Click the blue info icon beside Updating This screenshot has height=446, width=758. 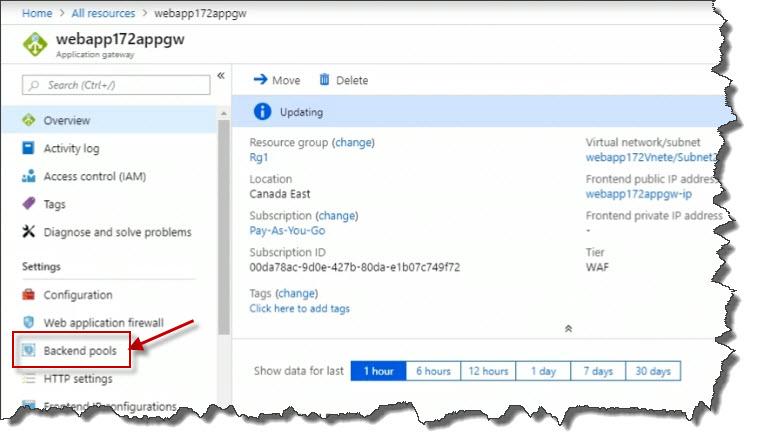click(x=262, y=112)
